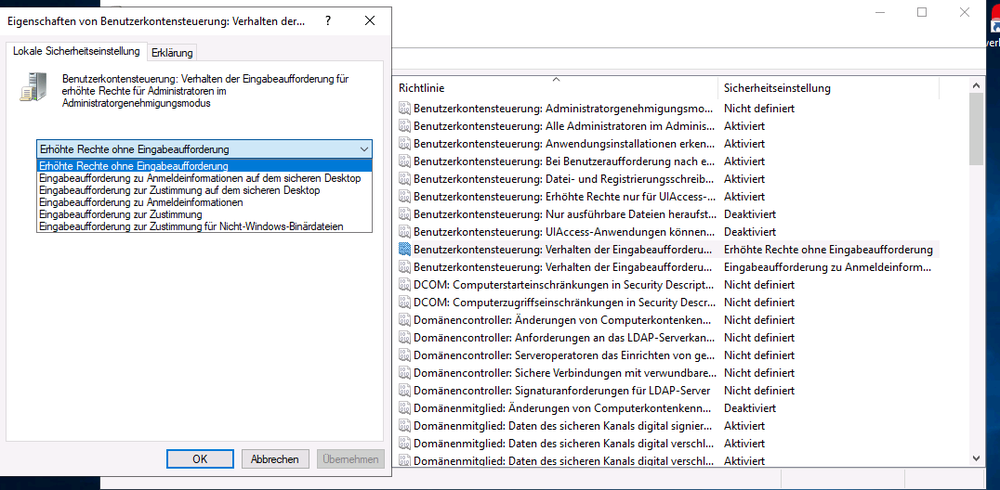Select 'Alle Administratoren im Administratorgenehmigungsmodus' policy row
This screenshot has height=490, width=1000.
point(563,126)
